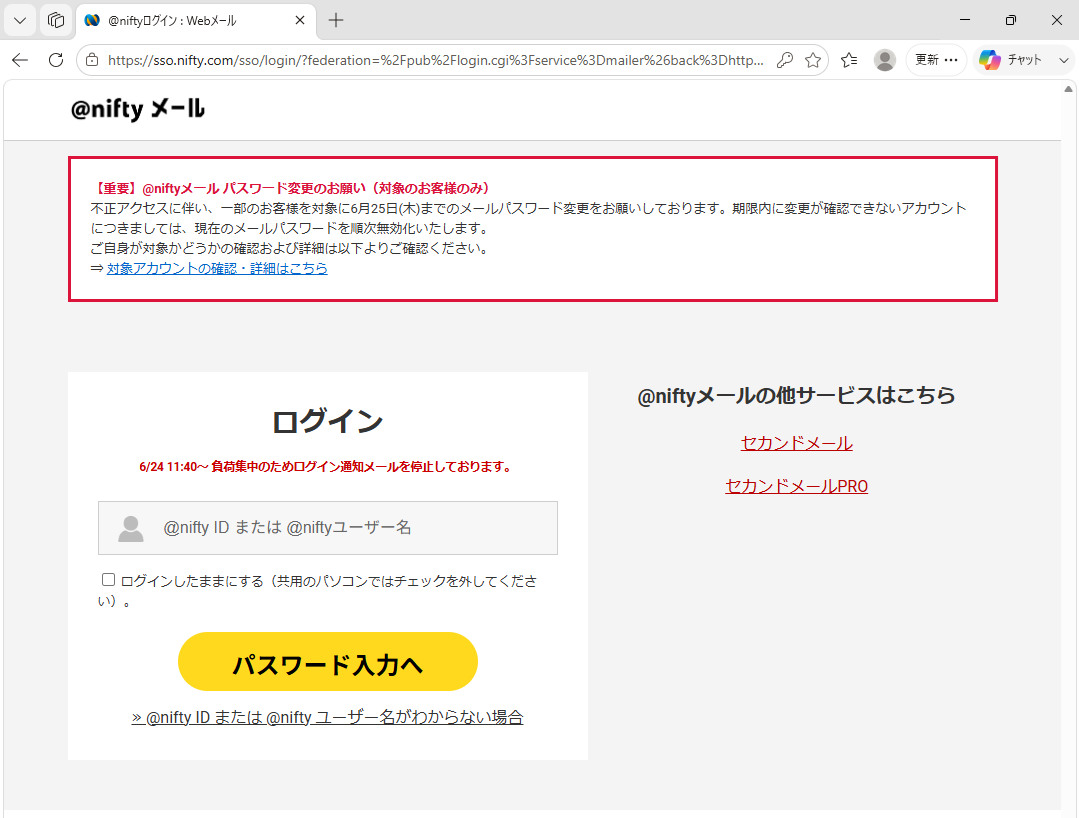This screenshot has width=1079, height=818.
Task: Click the @nifty ID username input field
Action: (x=328, y=528)
